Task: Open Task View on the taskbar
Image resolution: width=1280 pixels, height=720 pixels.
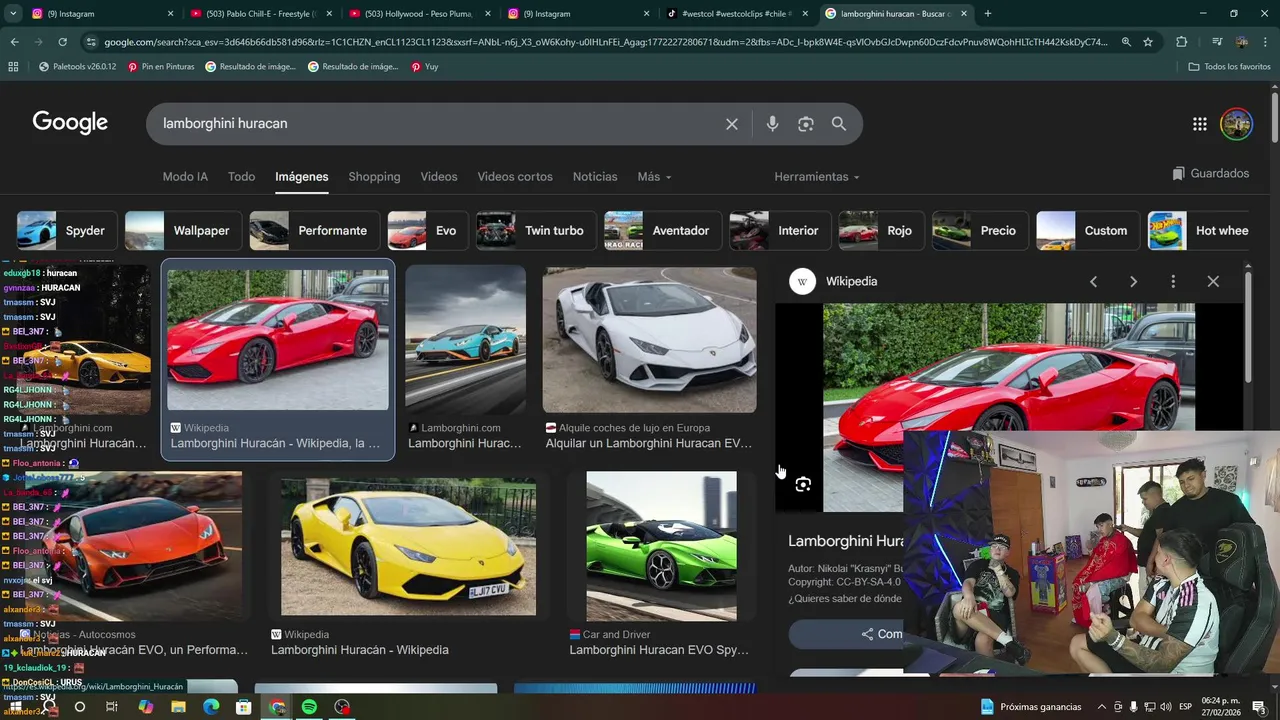Action: point(112,707)
